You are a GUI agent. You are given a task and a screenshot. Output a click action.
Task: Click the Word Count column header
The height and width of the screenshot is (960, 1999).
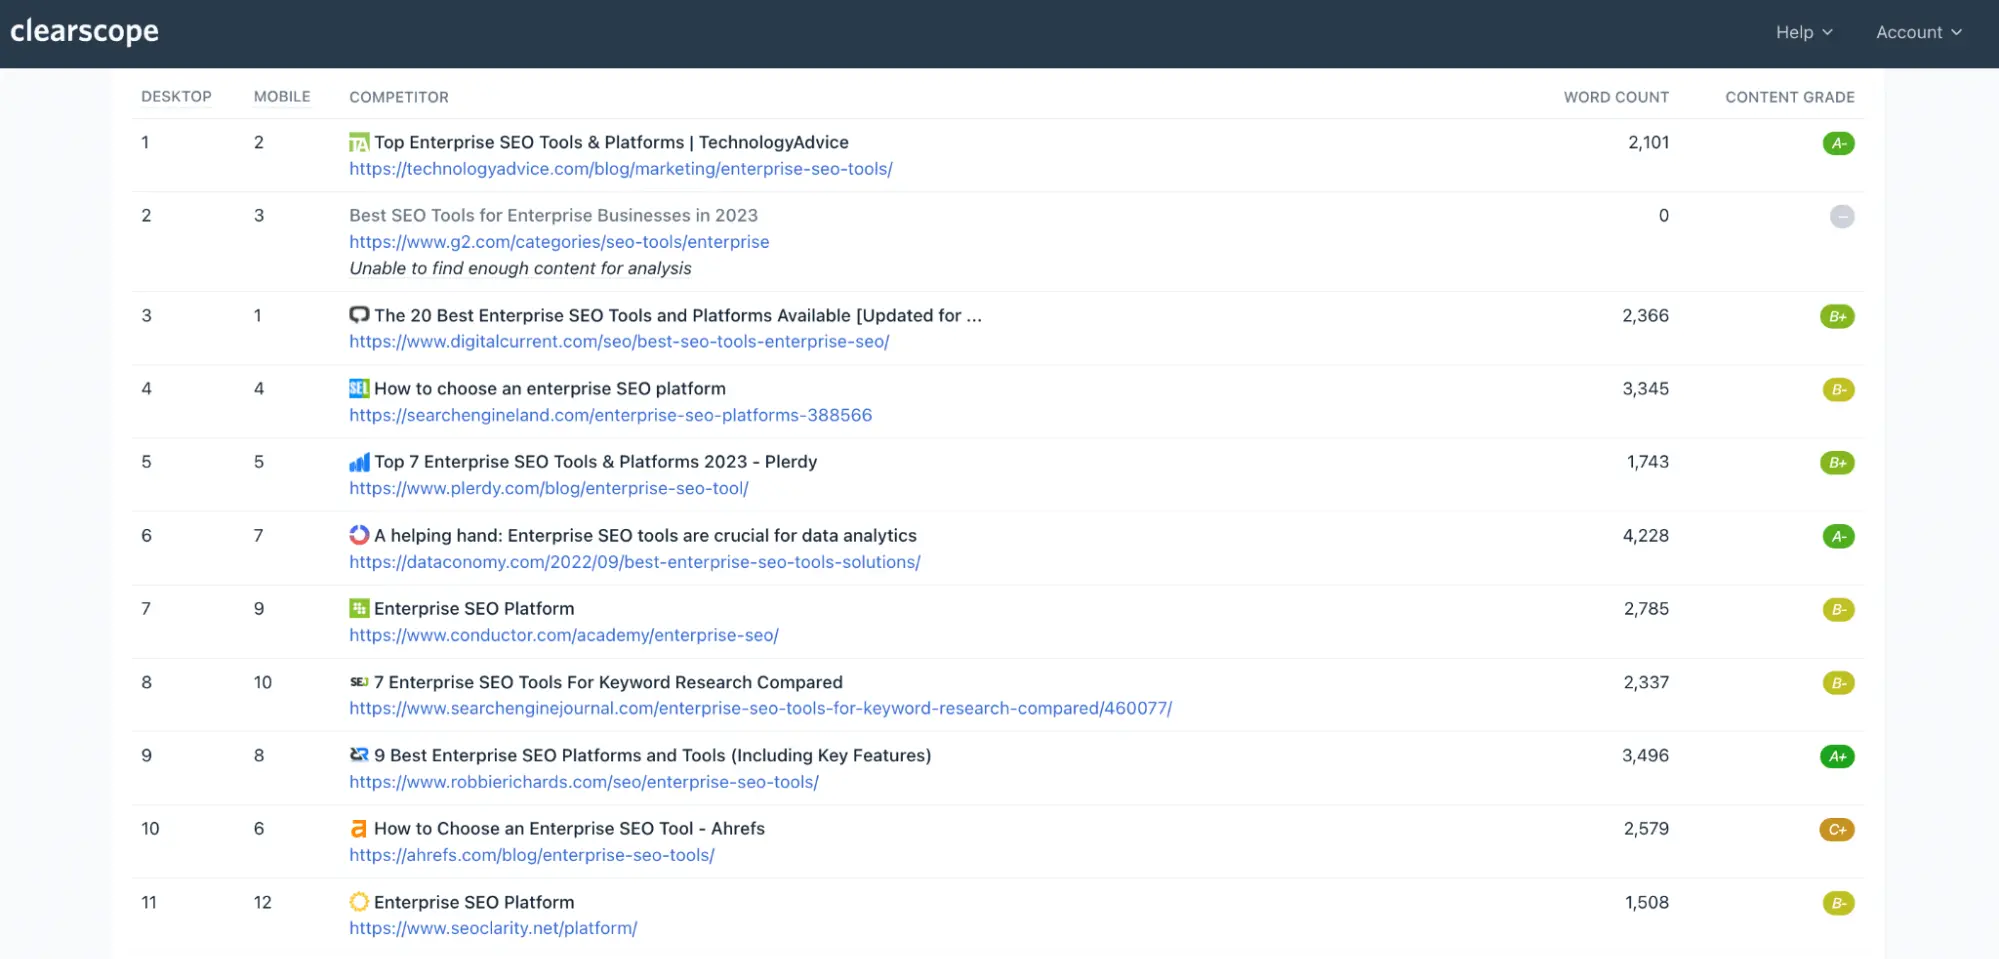[1616, 97]
